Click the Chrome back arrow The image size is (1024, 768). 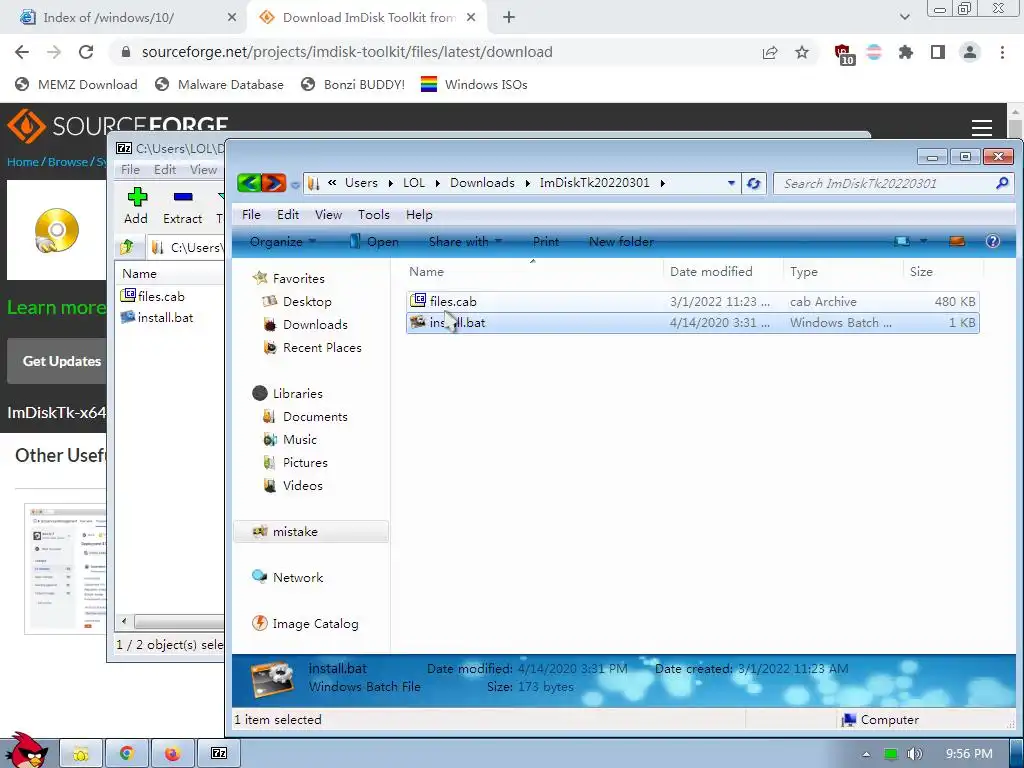coord(22,52)
